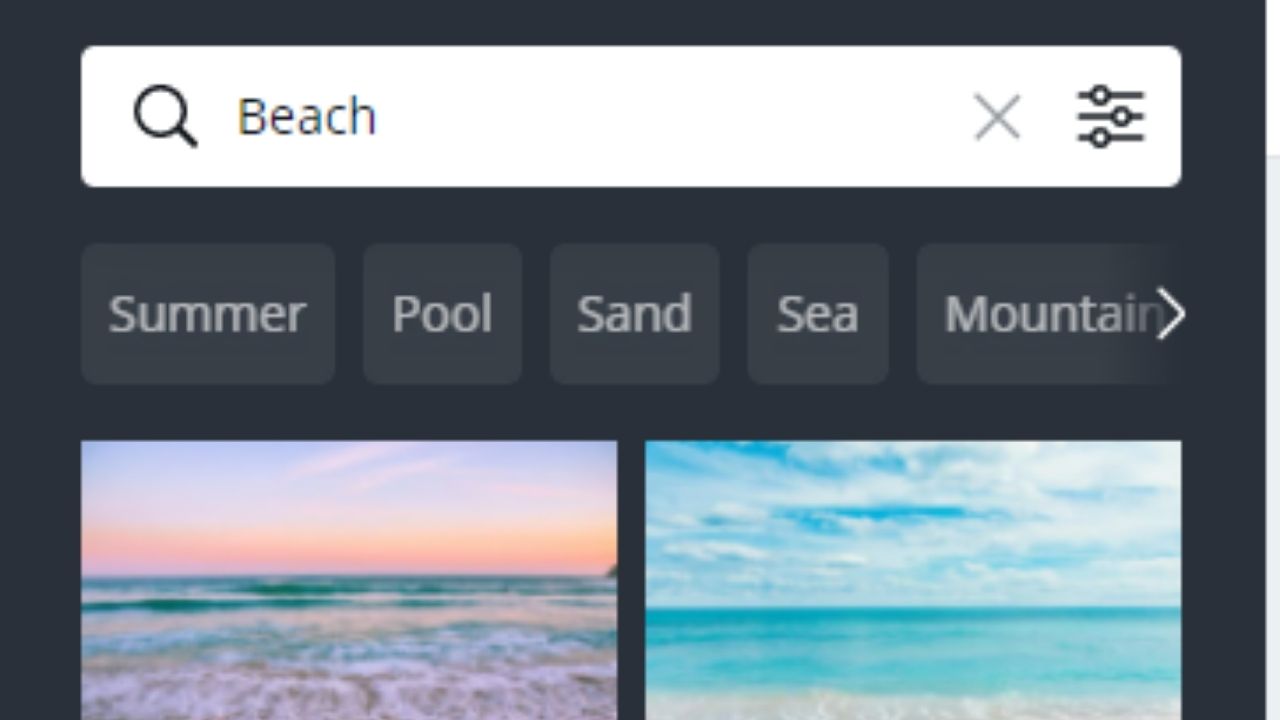The height and width of the screenshot is (720, 1280).
Task: Click the sandy shoreline in turquoise photo
Action: pos(913,704)
